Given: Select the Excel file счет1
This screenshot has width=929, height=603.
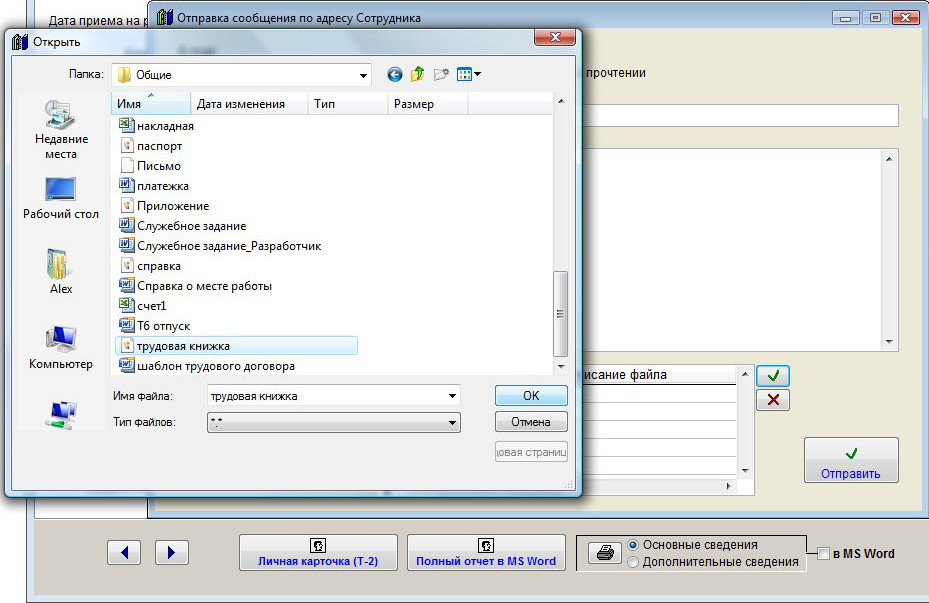Looking at the screenshot, I should [143, 306].
